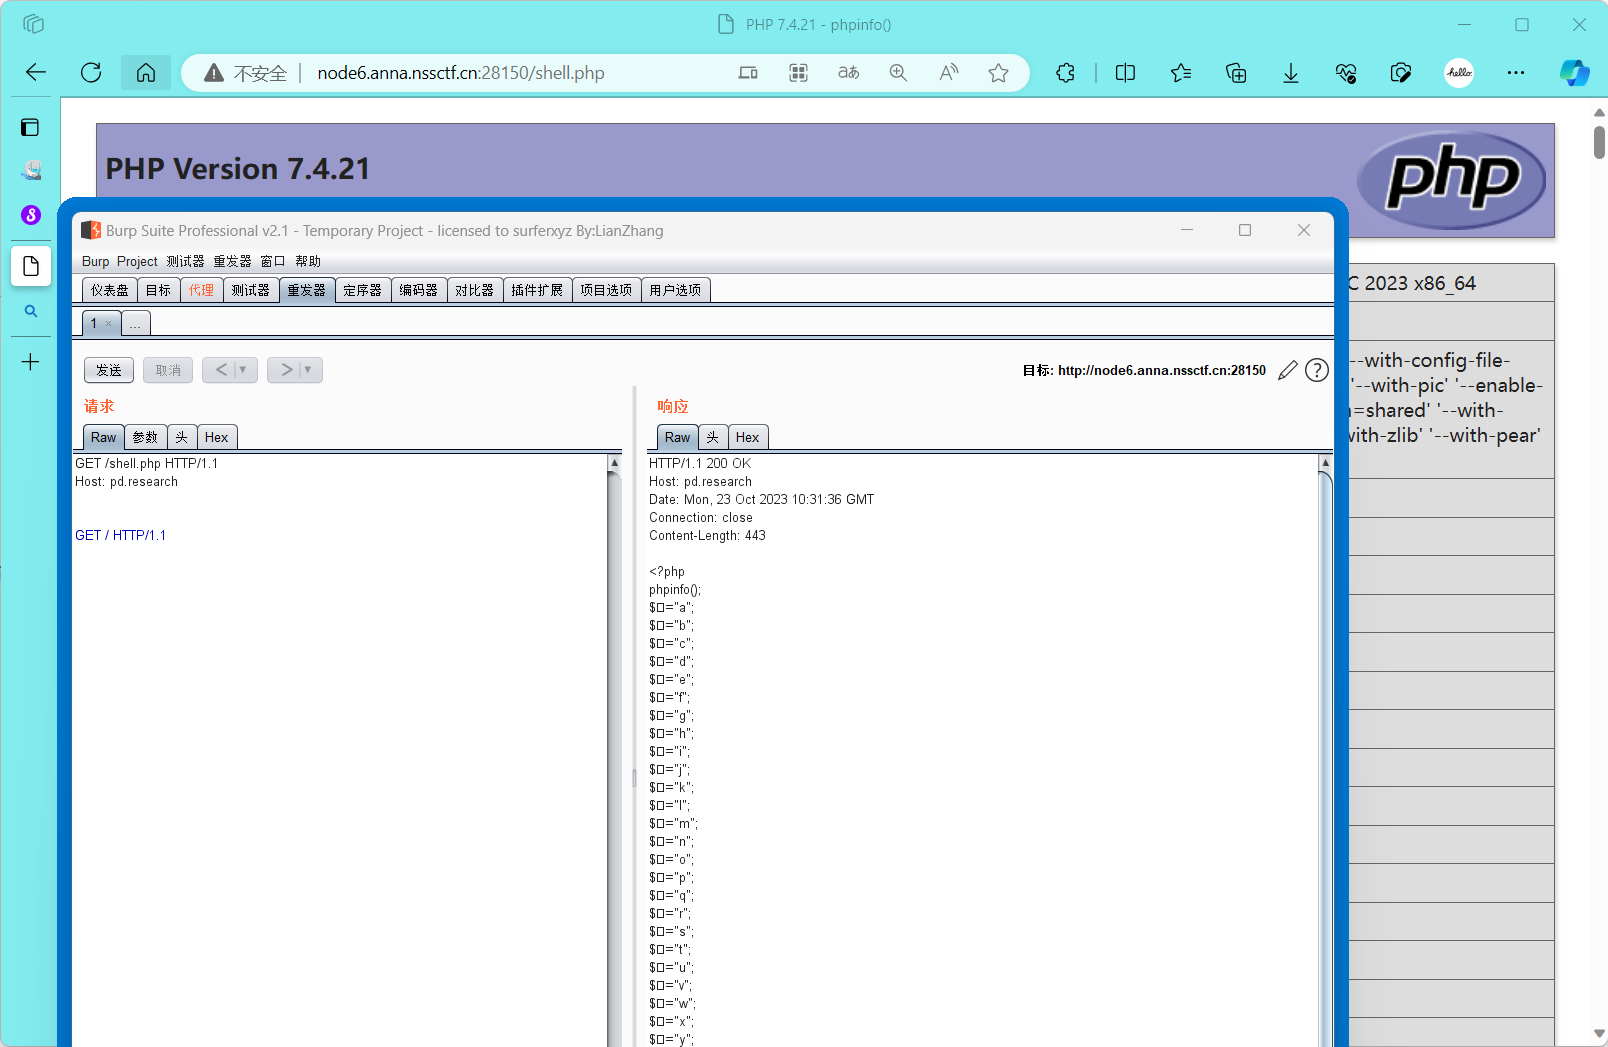Open the shield icon next to profile
Screen dimensions: 1608x1047
point(1401,72)
